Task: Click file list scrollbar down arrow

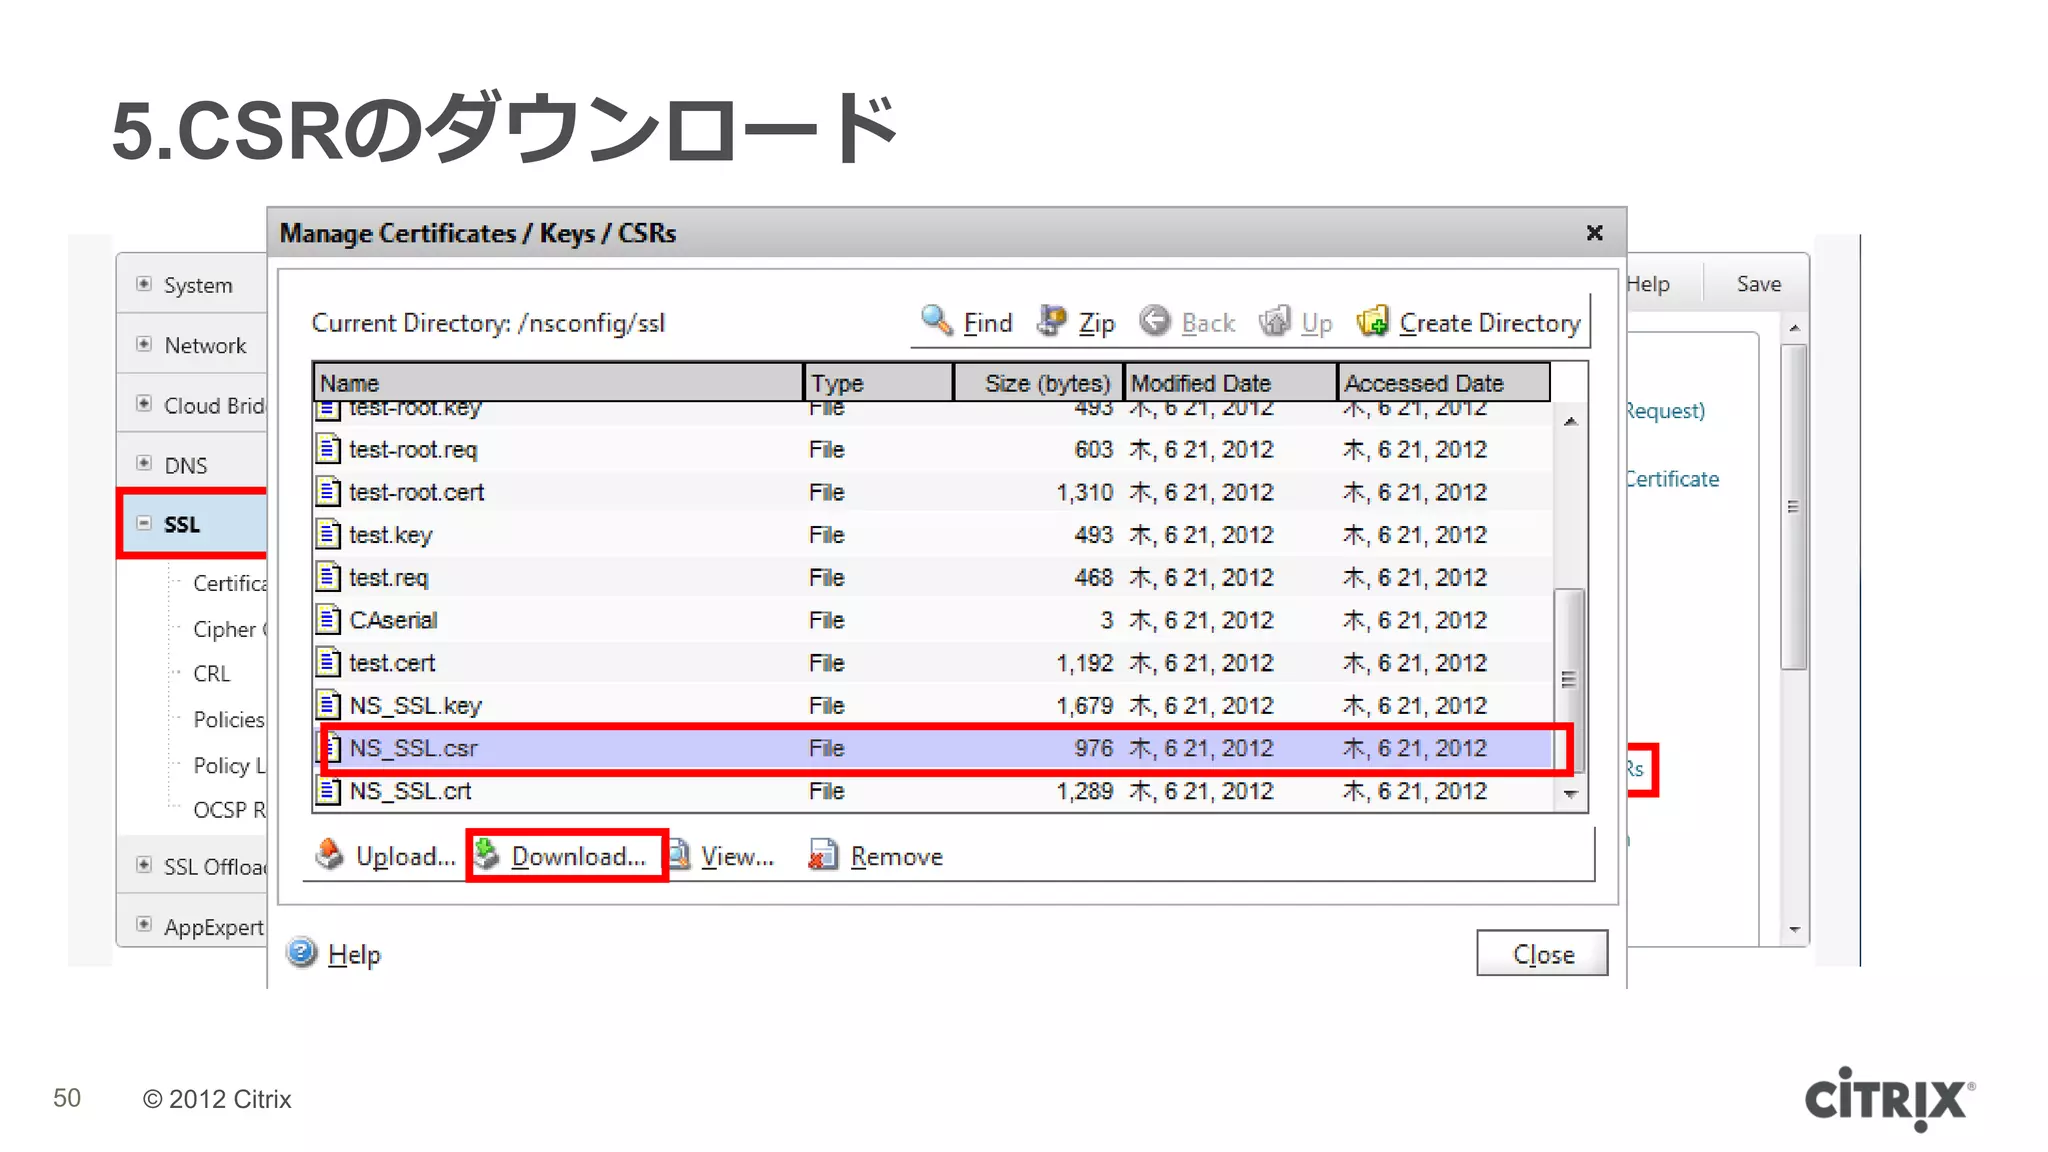Action: click(1570, 794)
